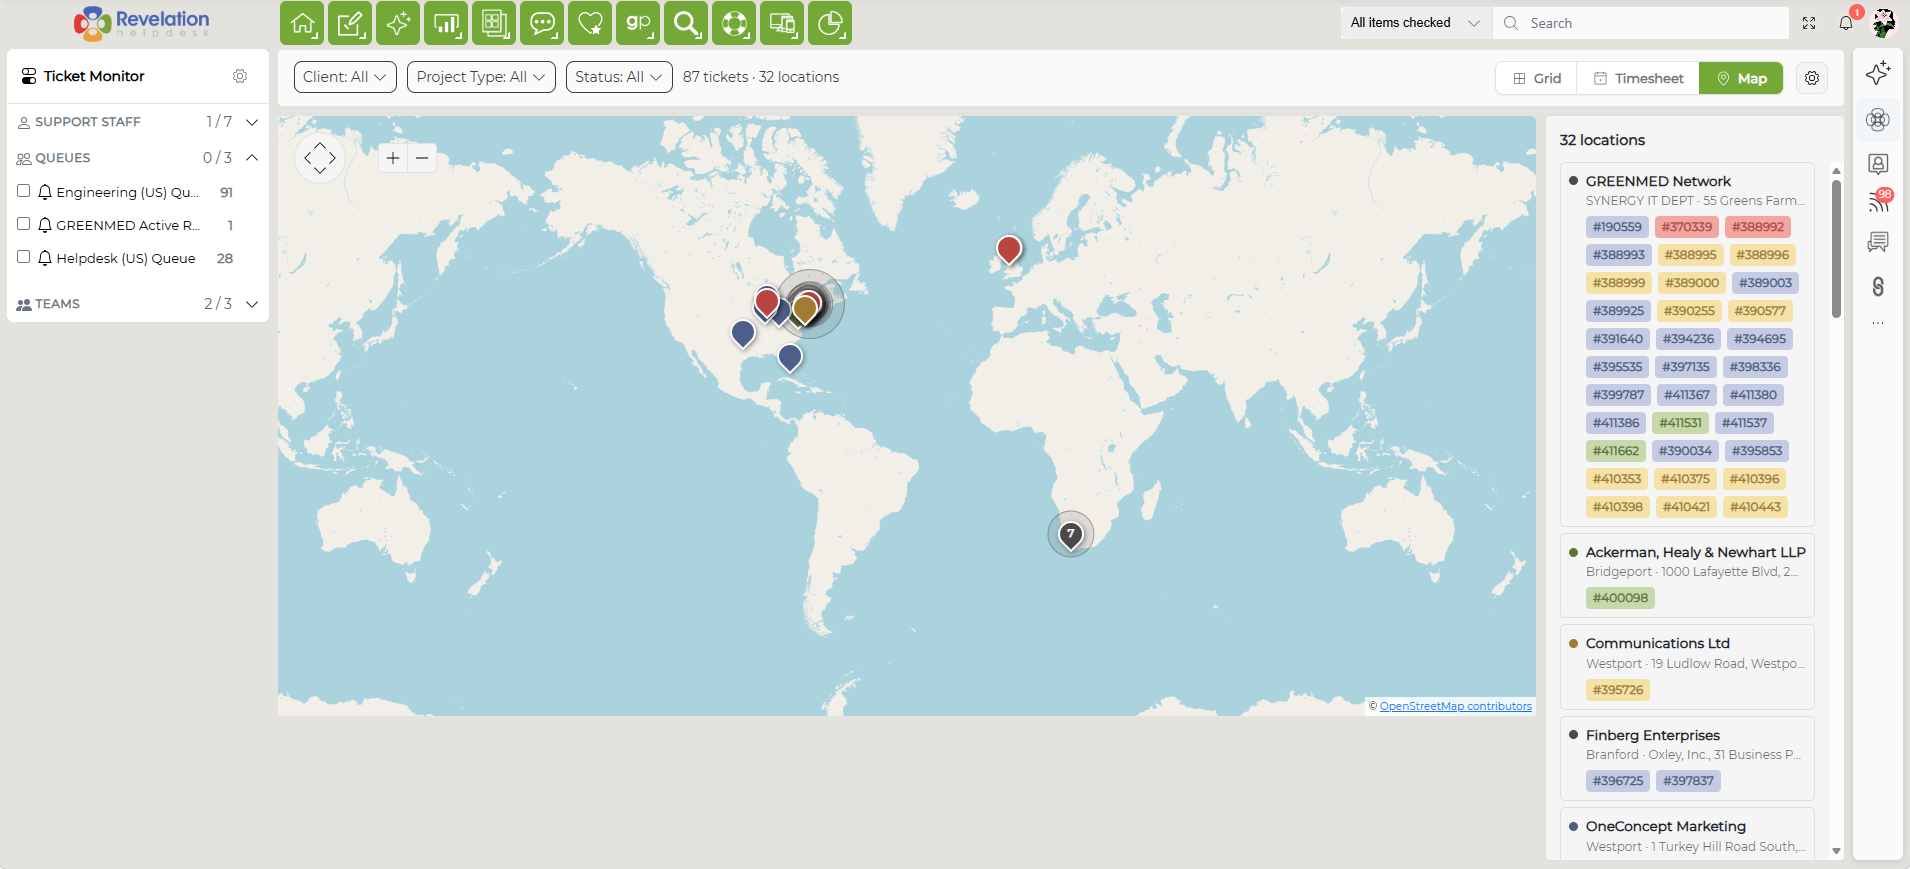Switch to the Timesheet view tab
1910x869 pixels.
click(x=1638, y=78)
